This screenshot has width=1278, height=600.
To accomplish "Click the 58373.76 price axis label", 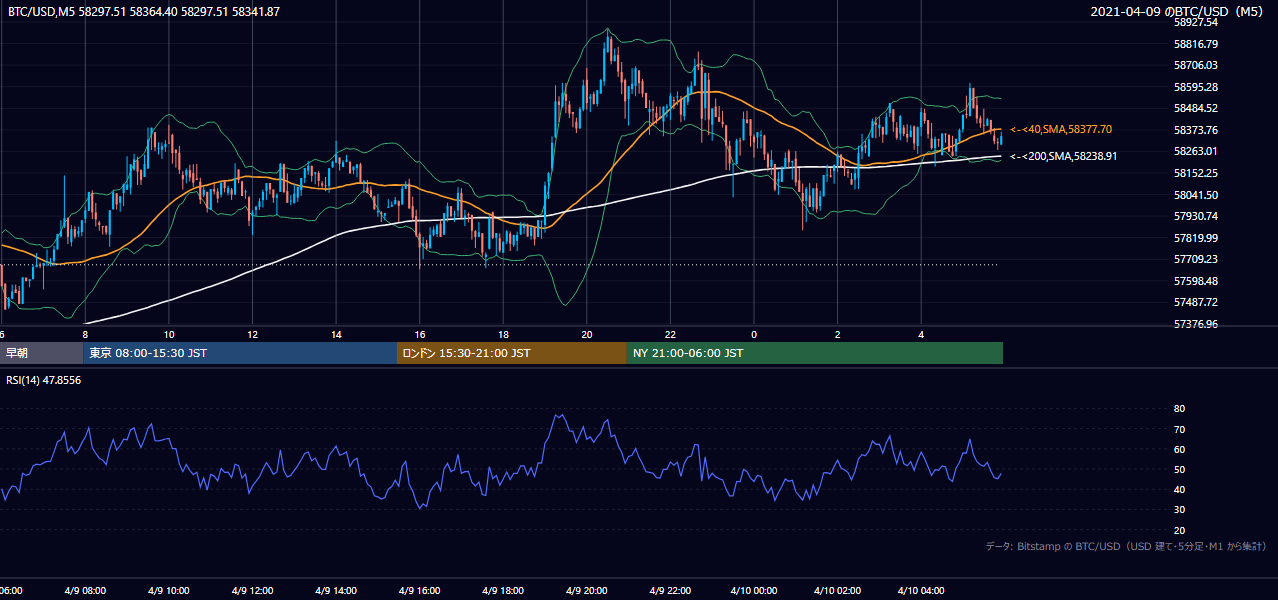I will tap(1195, 130).
